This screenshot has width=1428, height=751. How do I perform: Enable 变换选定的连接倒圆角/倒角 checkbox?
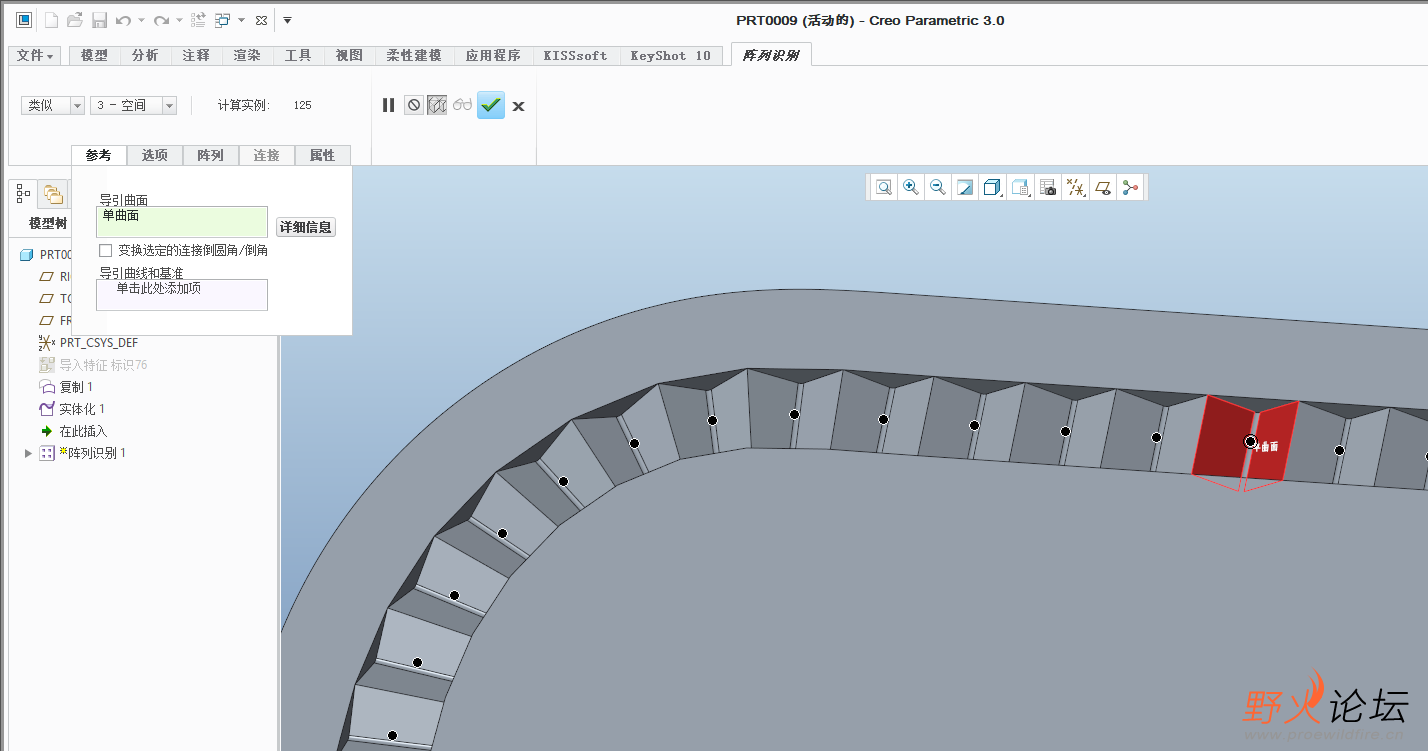point(106,251)
